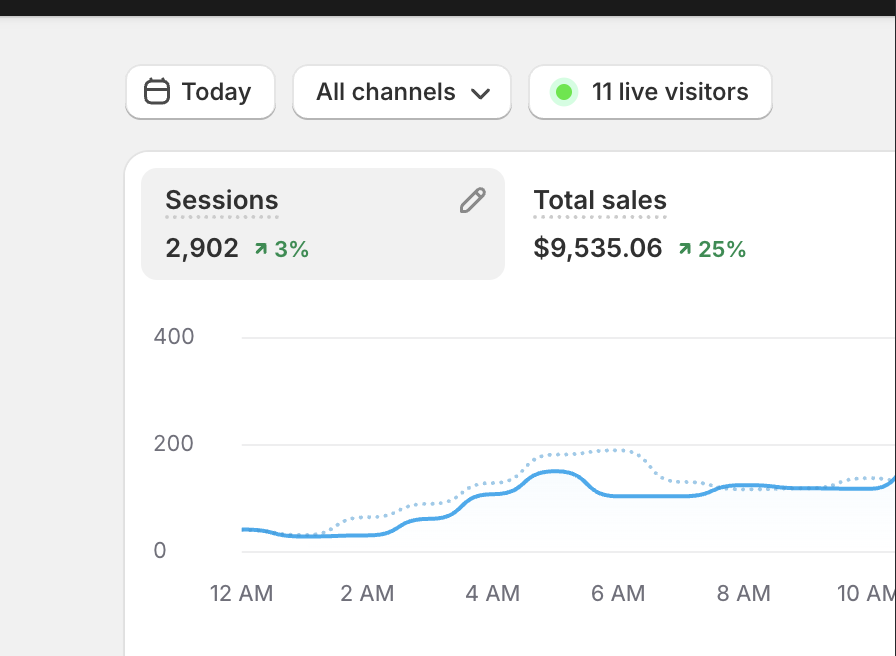The width and height of the screenshot is (896, 656).
Task: Click the 8 AM x-axis label
Action: (743, 593)
